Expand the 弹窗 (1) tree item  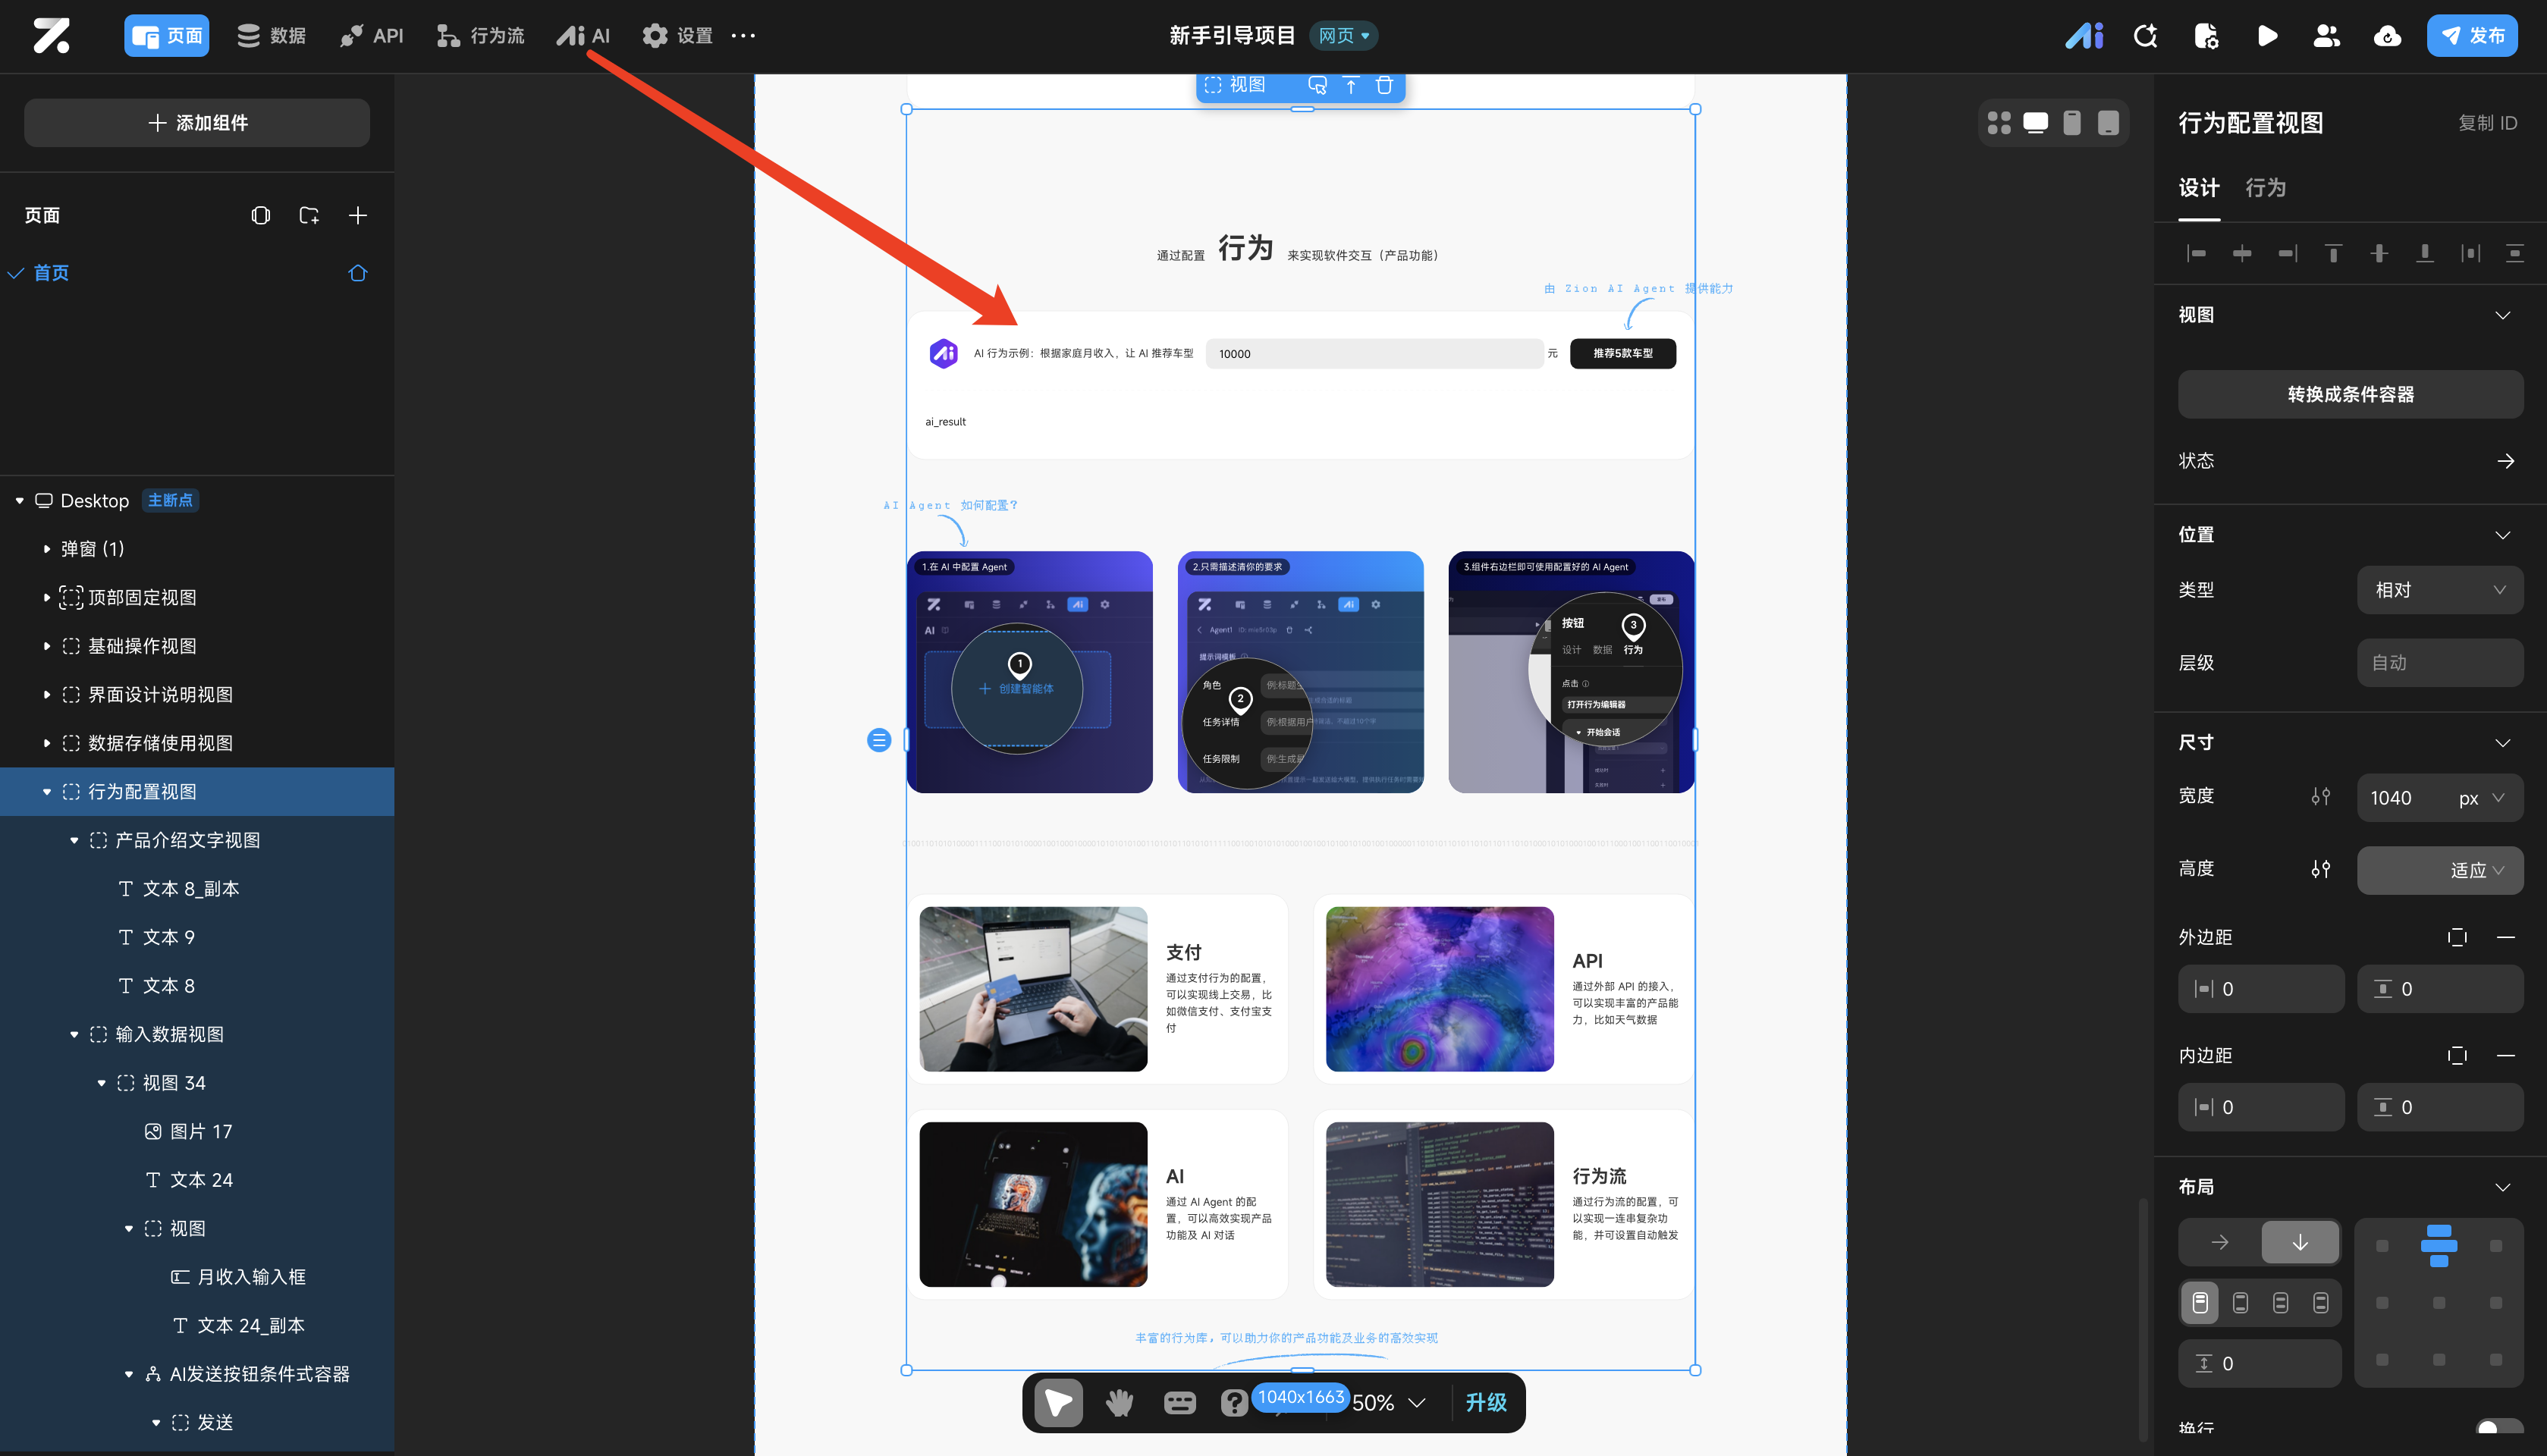(46, 549)
